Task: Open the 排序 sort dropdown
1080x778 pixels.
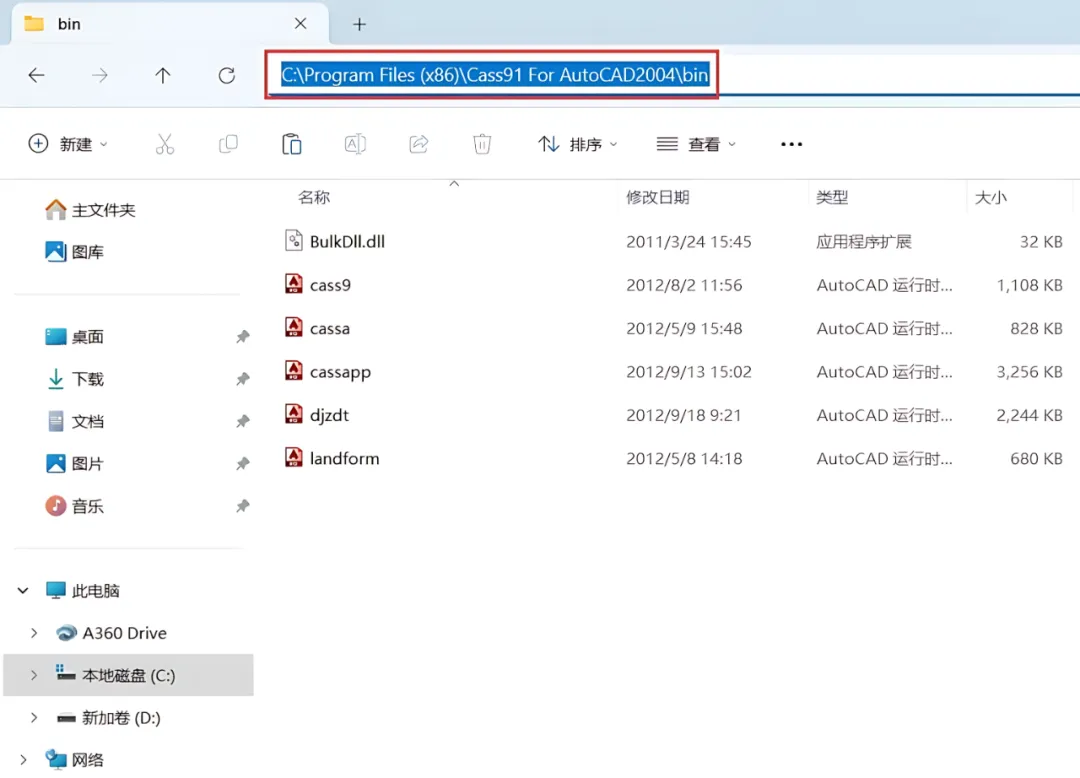Action: (577, 144)
